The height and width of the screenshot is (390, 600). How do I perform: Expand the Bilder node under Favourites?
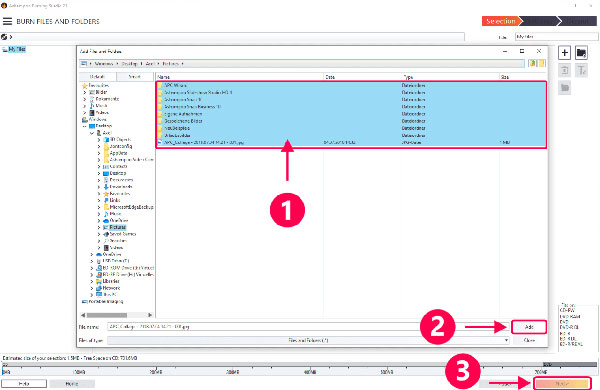85,92
